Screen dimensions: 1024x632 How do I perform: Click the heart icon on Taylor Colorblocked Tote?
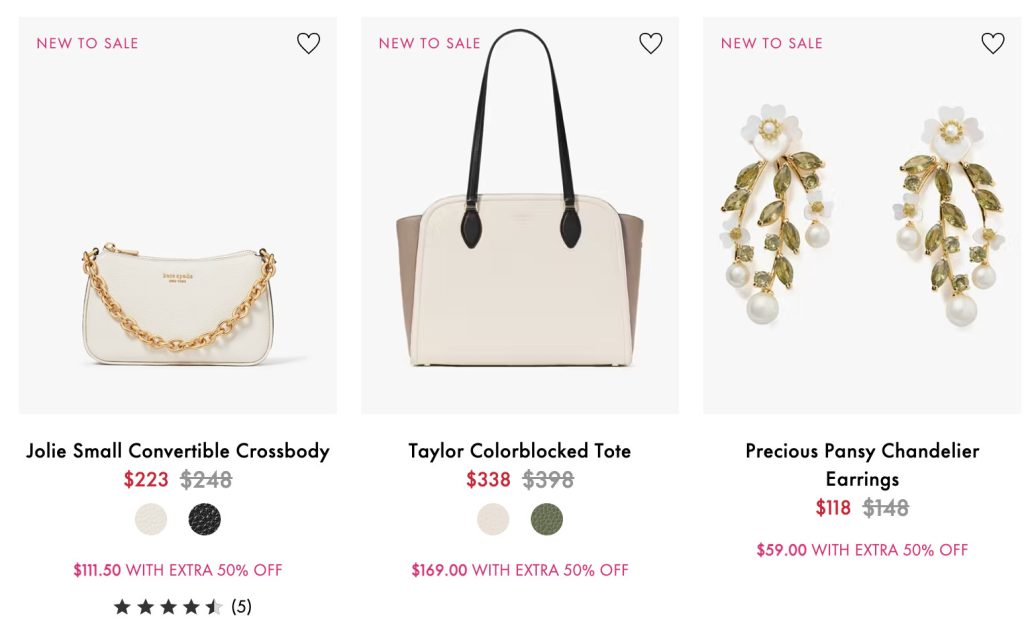(x=650, y=43)
